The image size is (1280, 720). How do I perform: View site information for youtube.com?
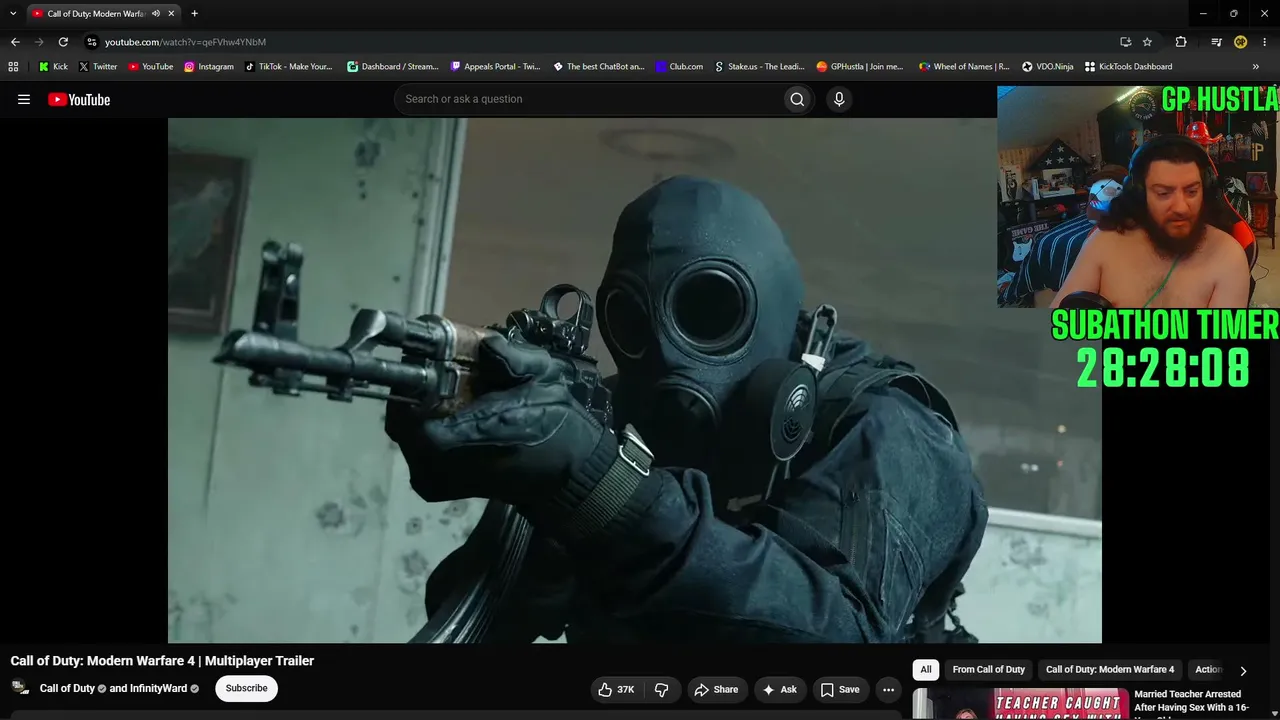click(92, 42)
